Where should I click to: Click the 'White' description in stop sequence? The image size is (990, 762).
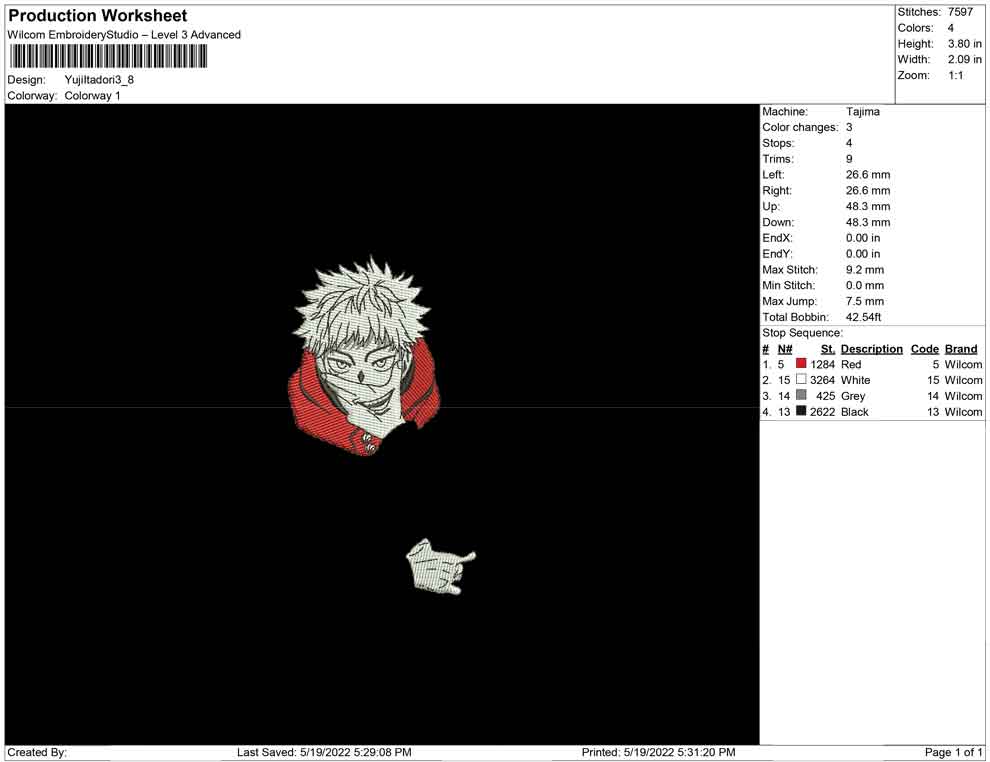[x=855, y=380]
